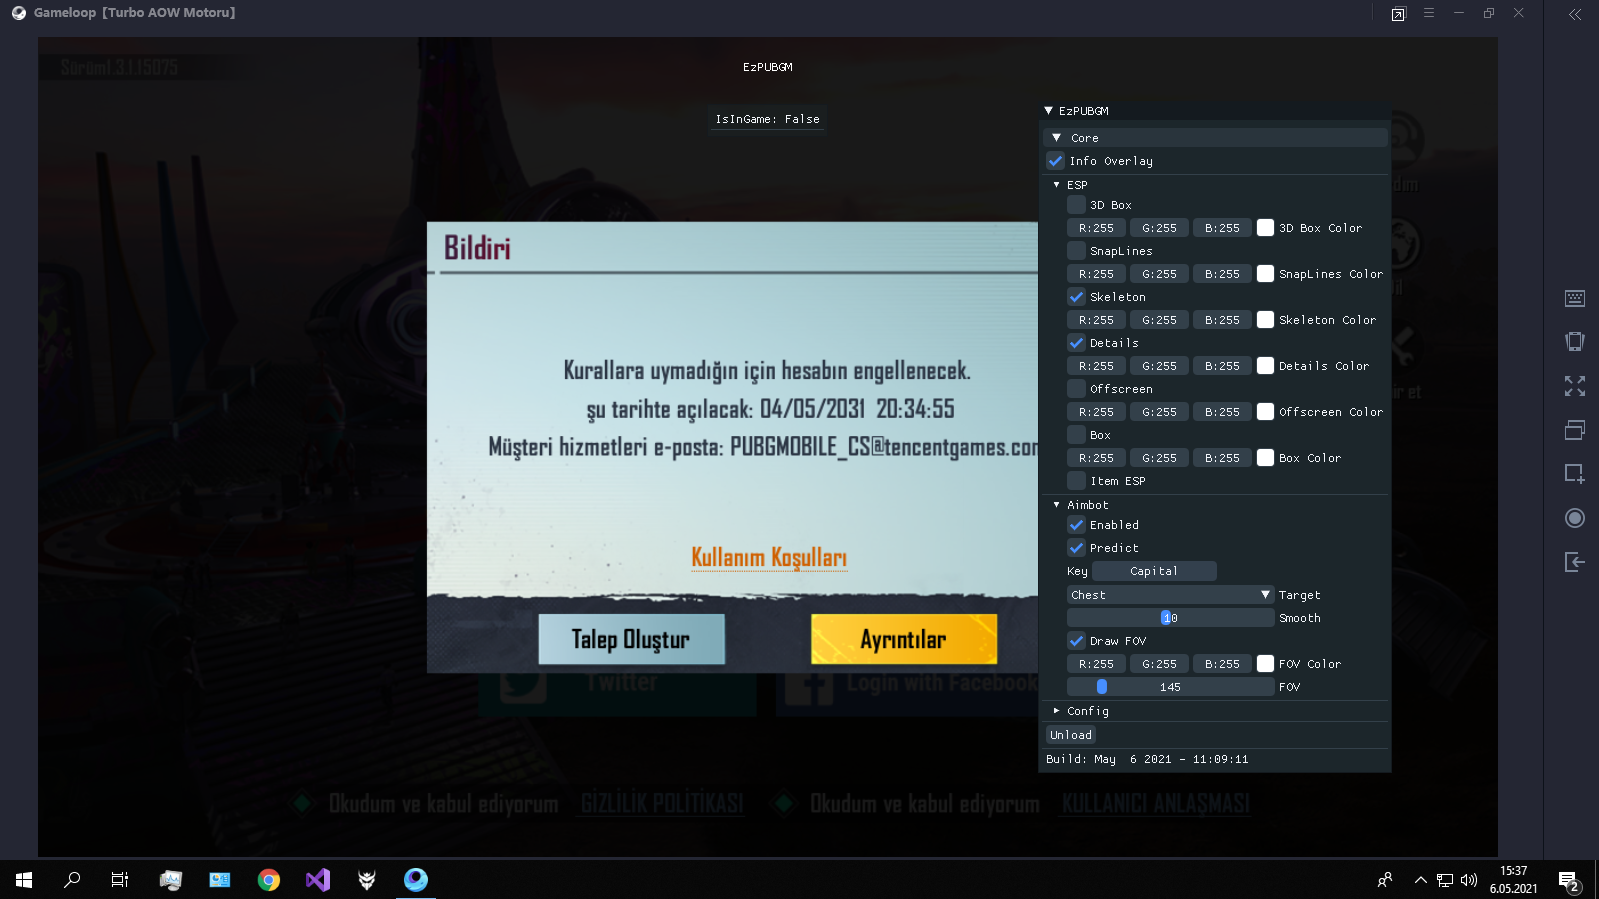Click the network icon in system tray

click(1445, 880)
